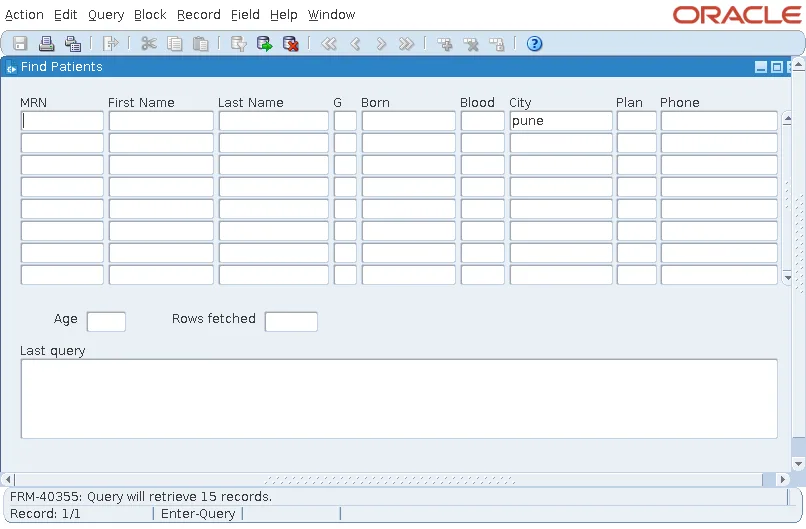This screenshot has width=806, height=529.
Task: Click the Lock Record toolbar icon
Action: [x=497, y=44]
